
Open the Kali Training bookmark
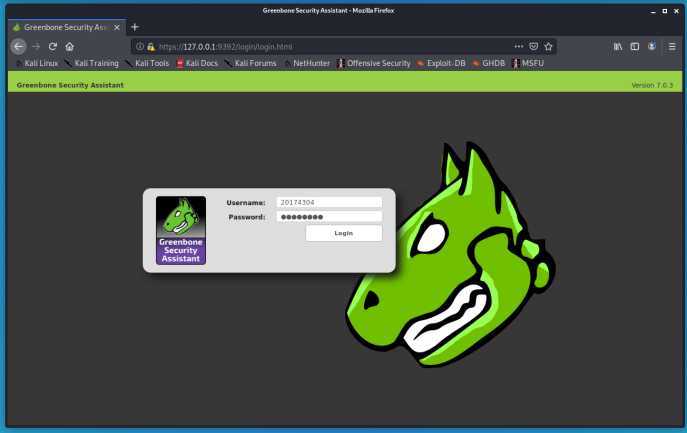92,63
